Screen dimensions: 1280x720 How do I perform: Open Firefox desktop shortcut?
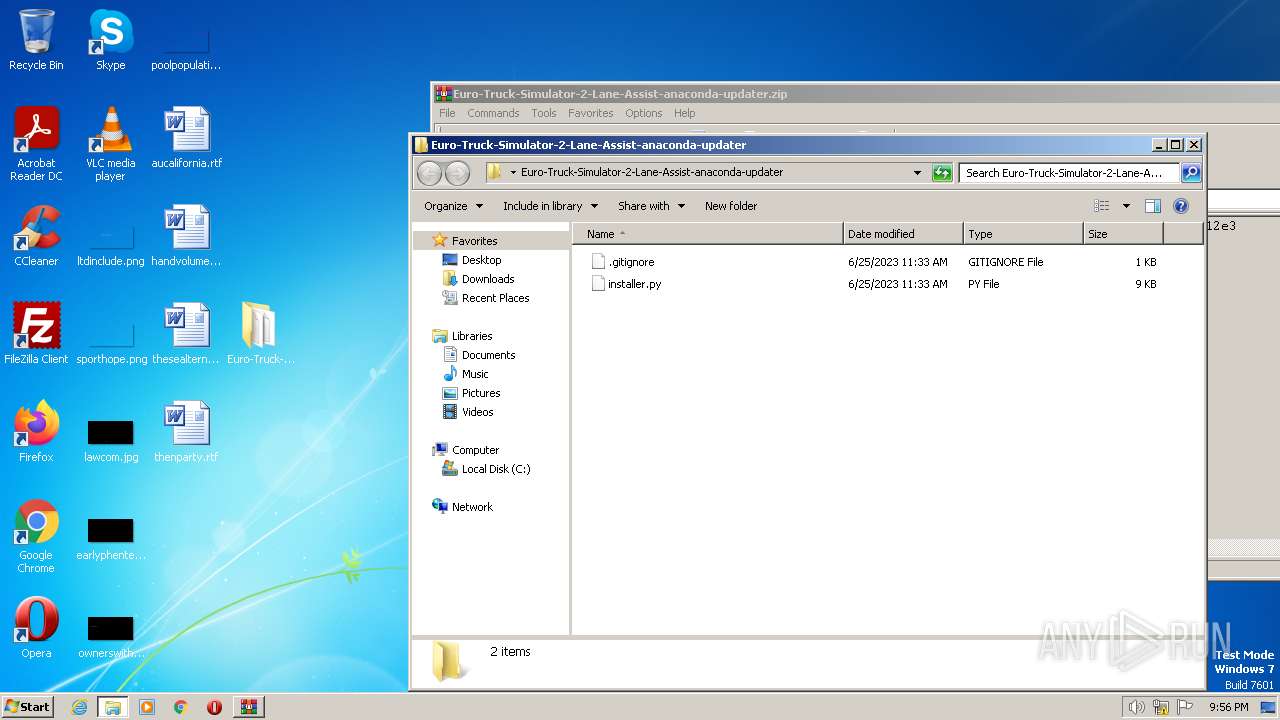tap(36, 432)
